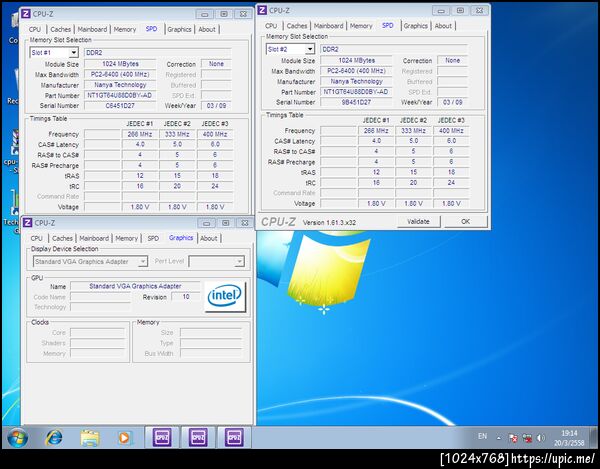Switch to CPU tab in Slot #2 window
The width and height of the screenshot is (600, 469).
click(271, 26)
